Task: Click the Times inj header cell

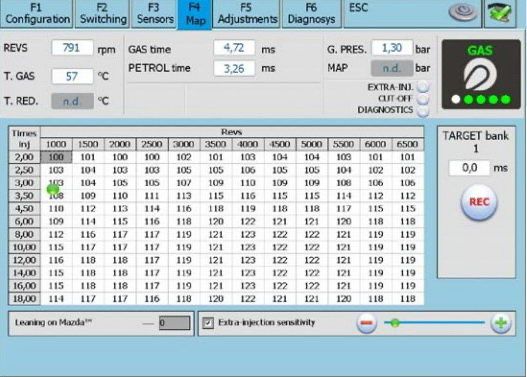Action: pyautogui.click(x=24, y=139)
